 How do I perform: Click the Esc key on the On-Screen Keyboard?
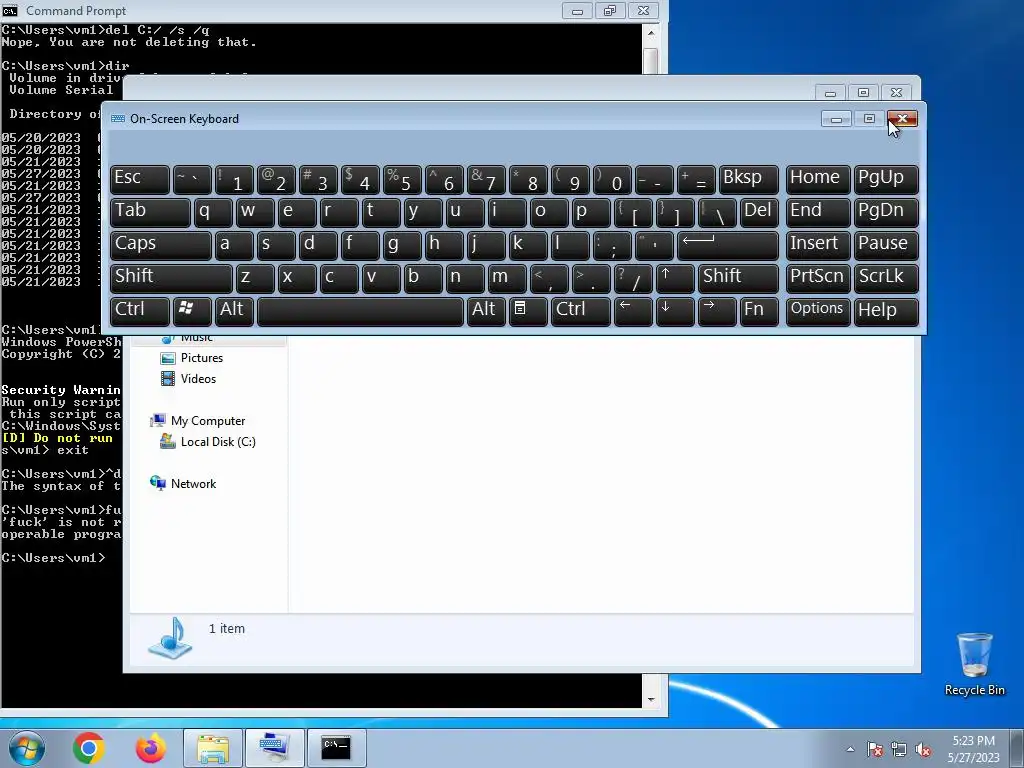[x=140, y=179]
